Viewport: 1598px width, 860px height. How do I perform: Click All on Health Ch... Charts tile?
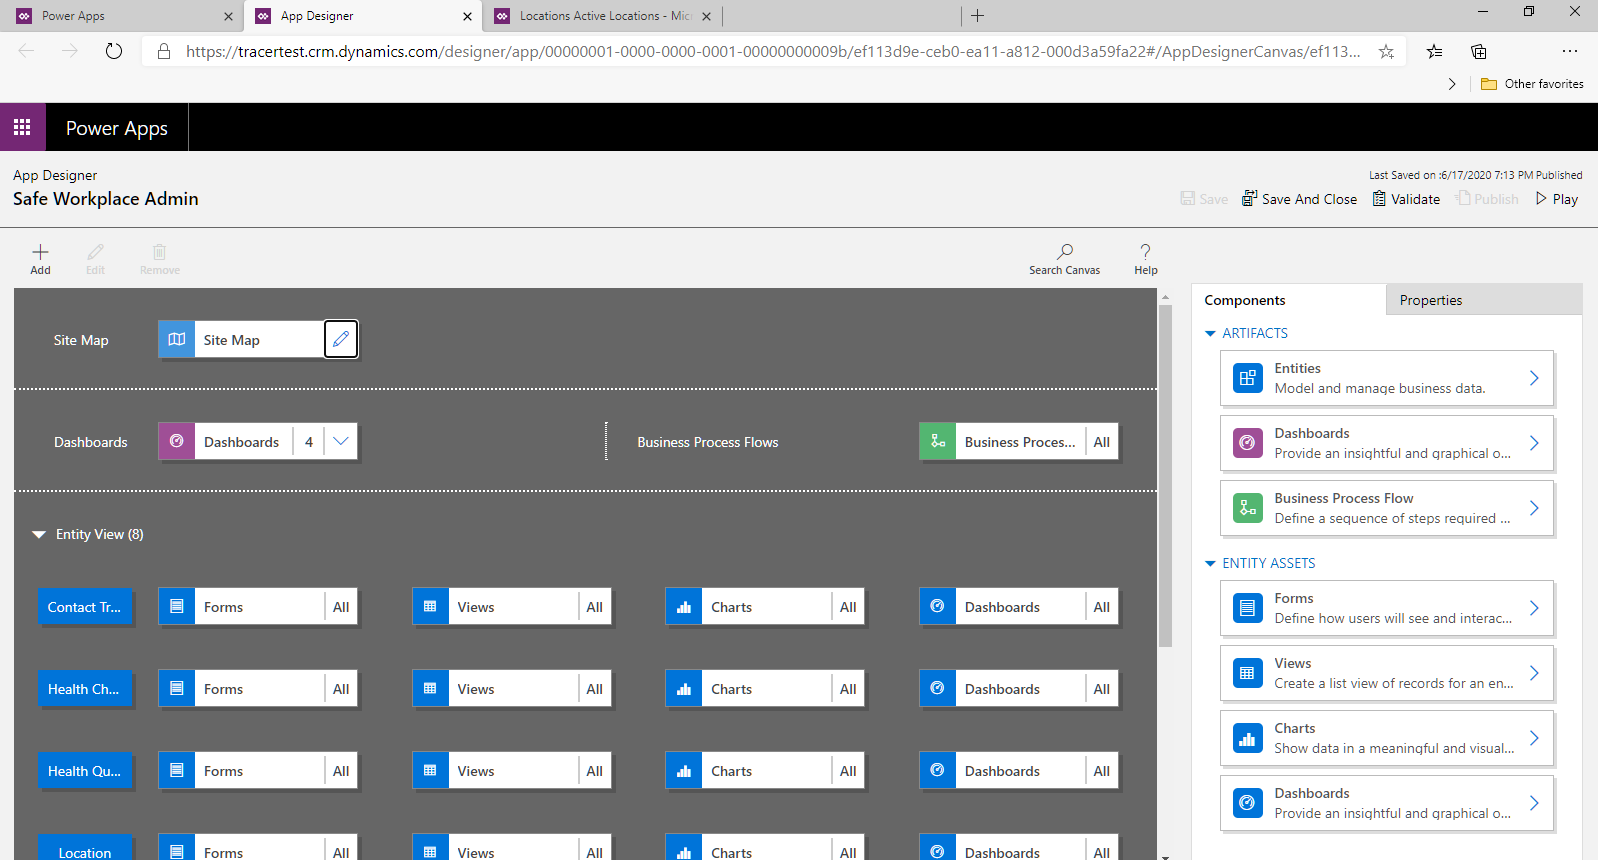(848, 688)
